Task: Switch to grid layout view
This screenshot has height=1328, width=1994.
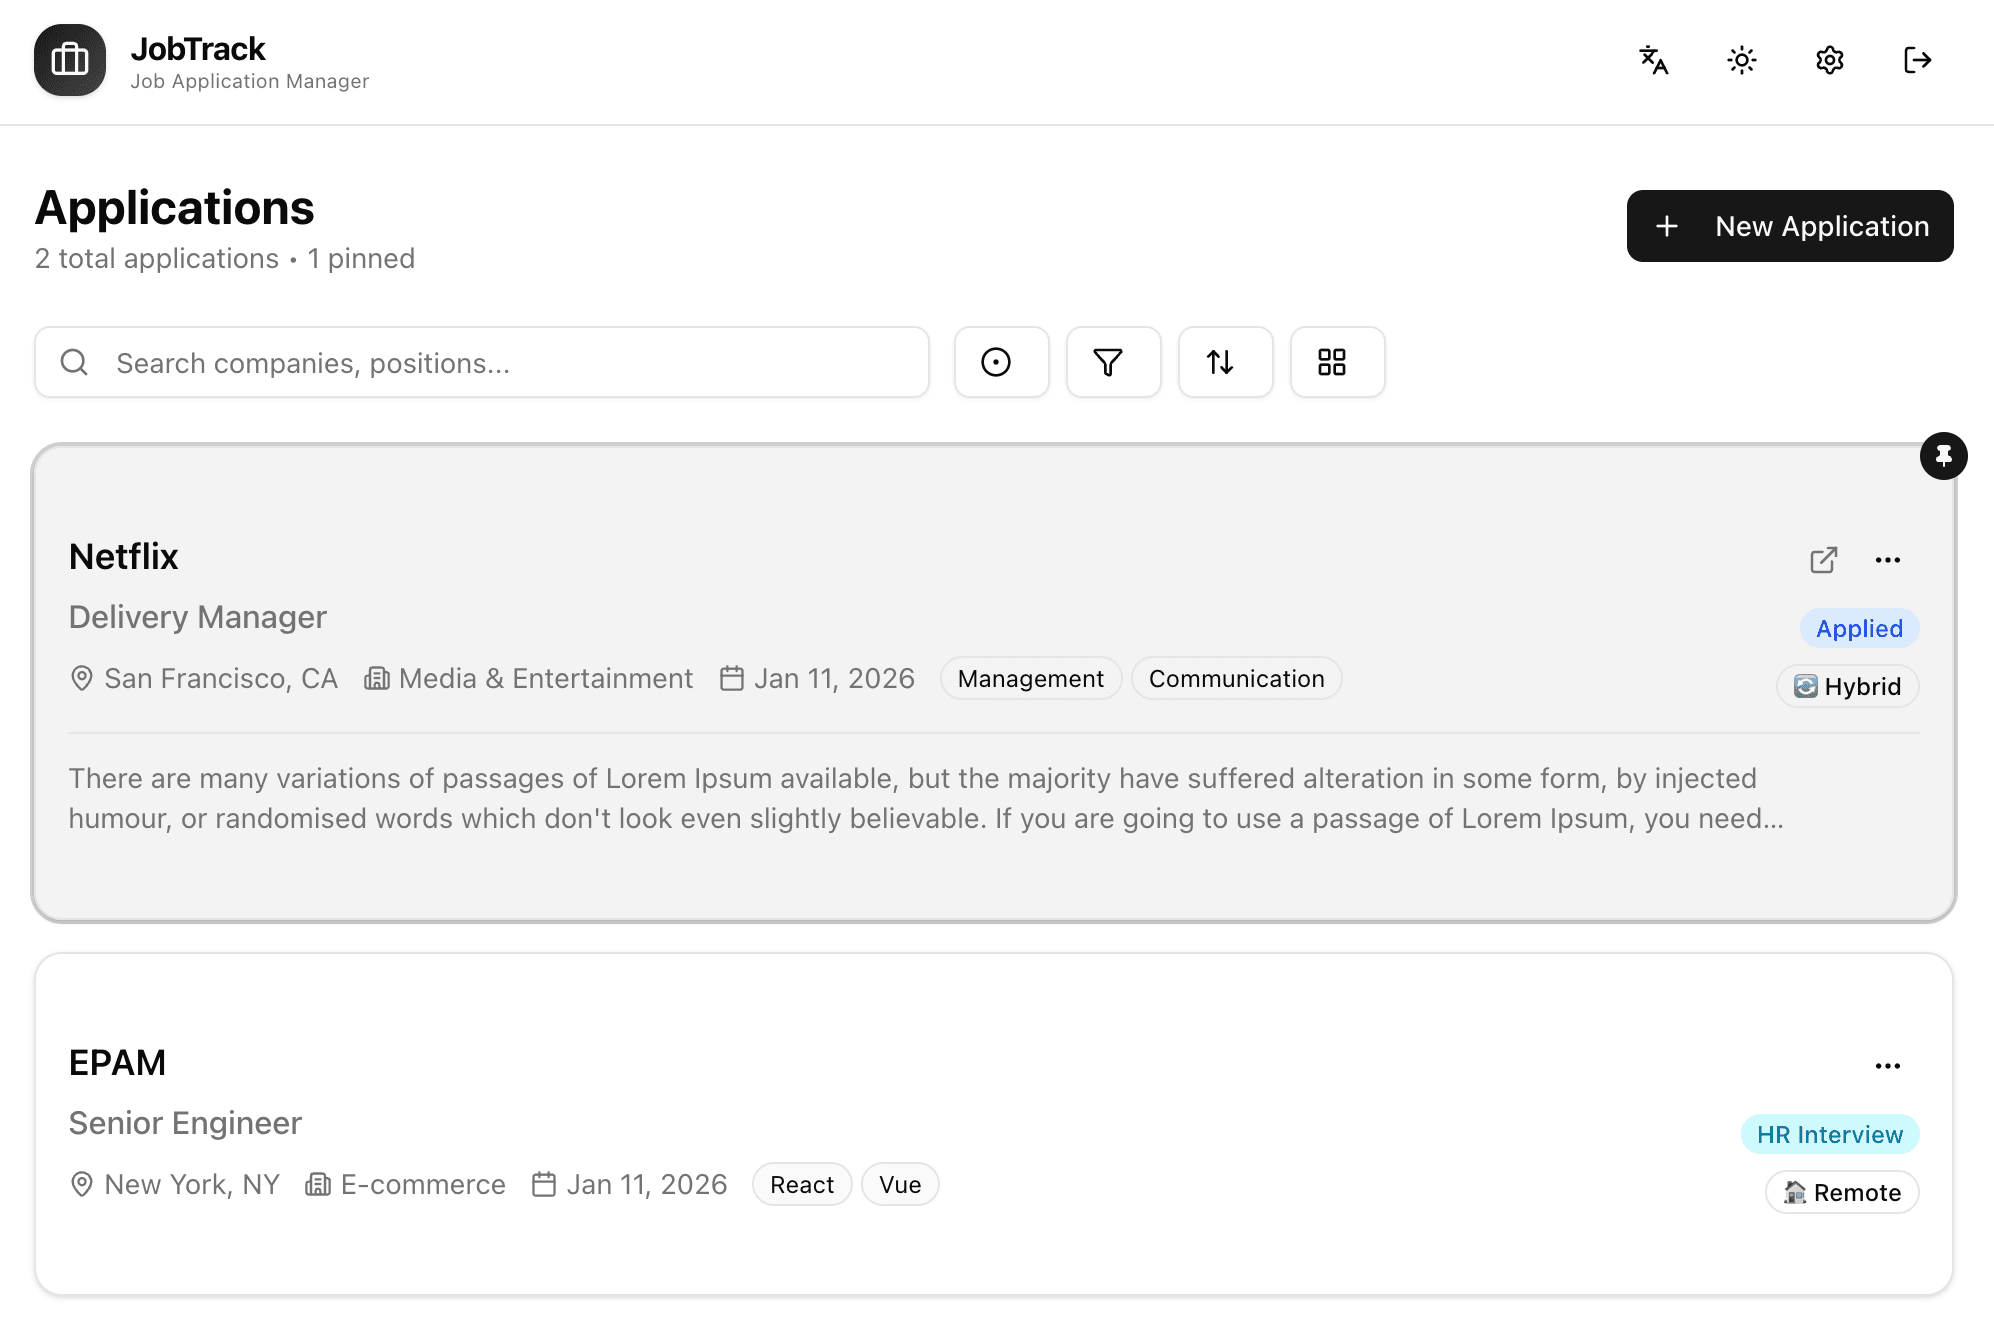Action: [x=1336, y=362]
